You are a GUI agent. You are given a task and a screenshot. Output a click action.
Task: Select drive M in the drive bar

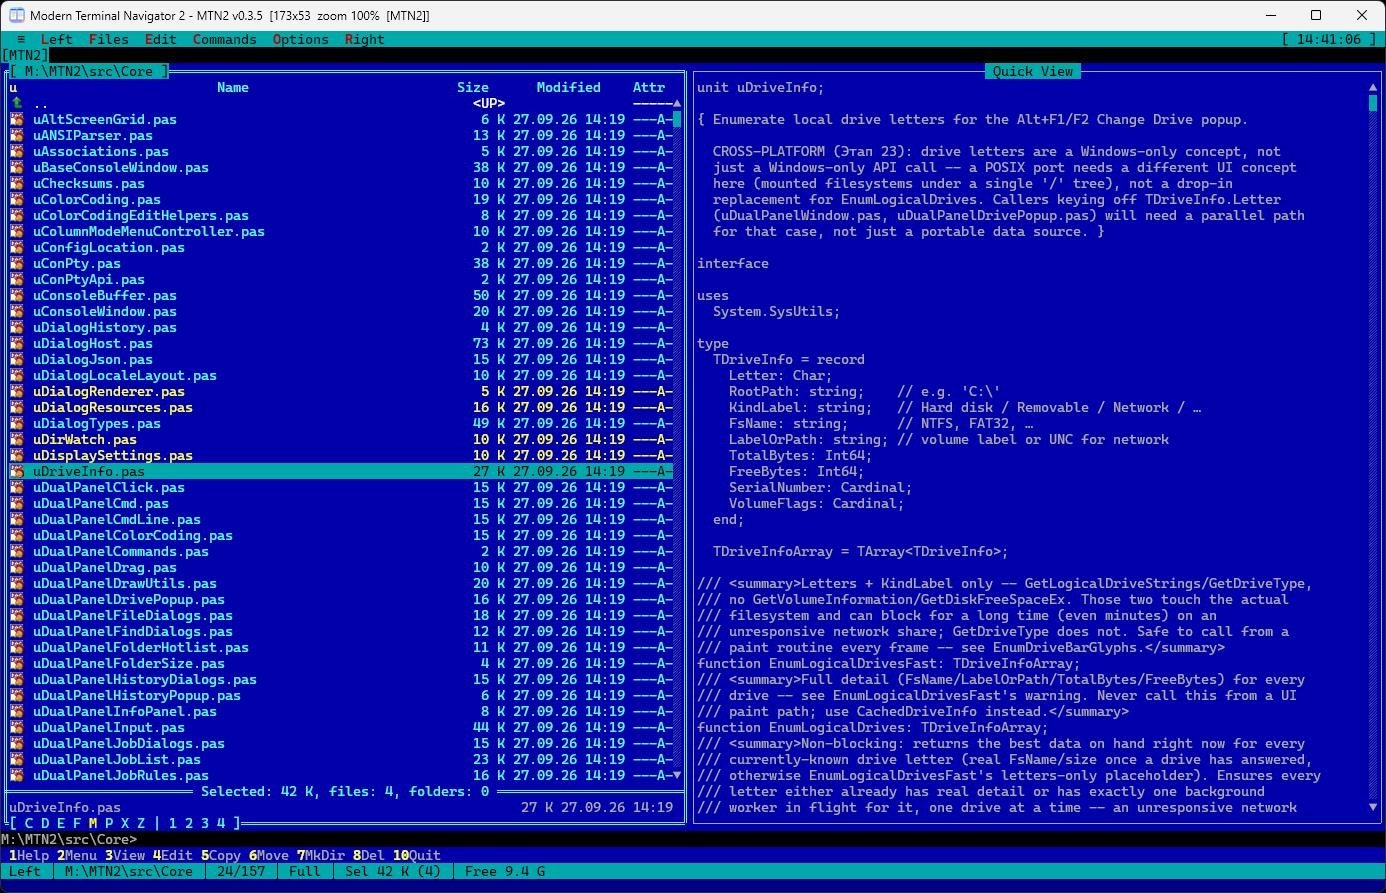(x=93, y=823)
